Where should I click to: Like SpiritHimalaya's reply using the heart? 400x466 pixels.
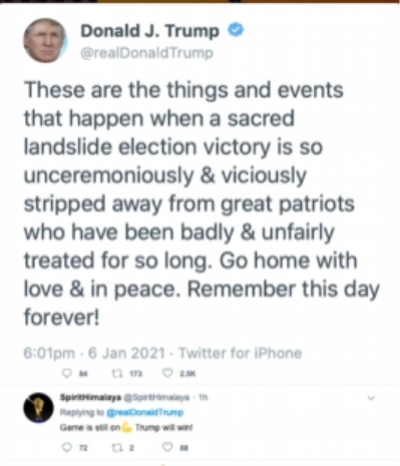(167, 447)
